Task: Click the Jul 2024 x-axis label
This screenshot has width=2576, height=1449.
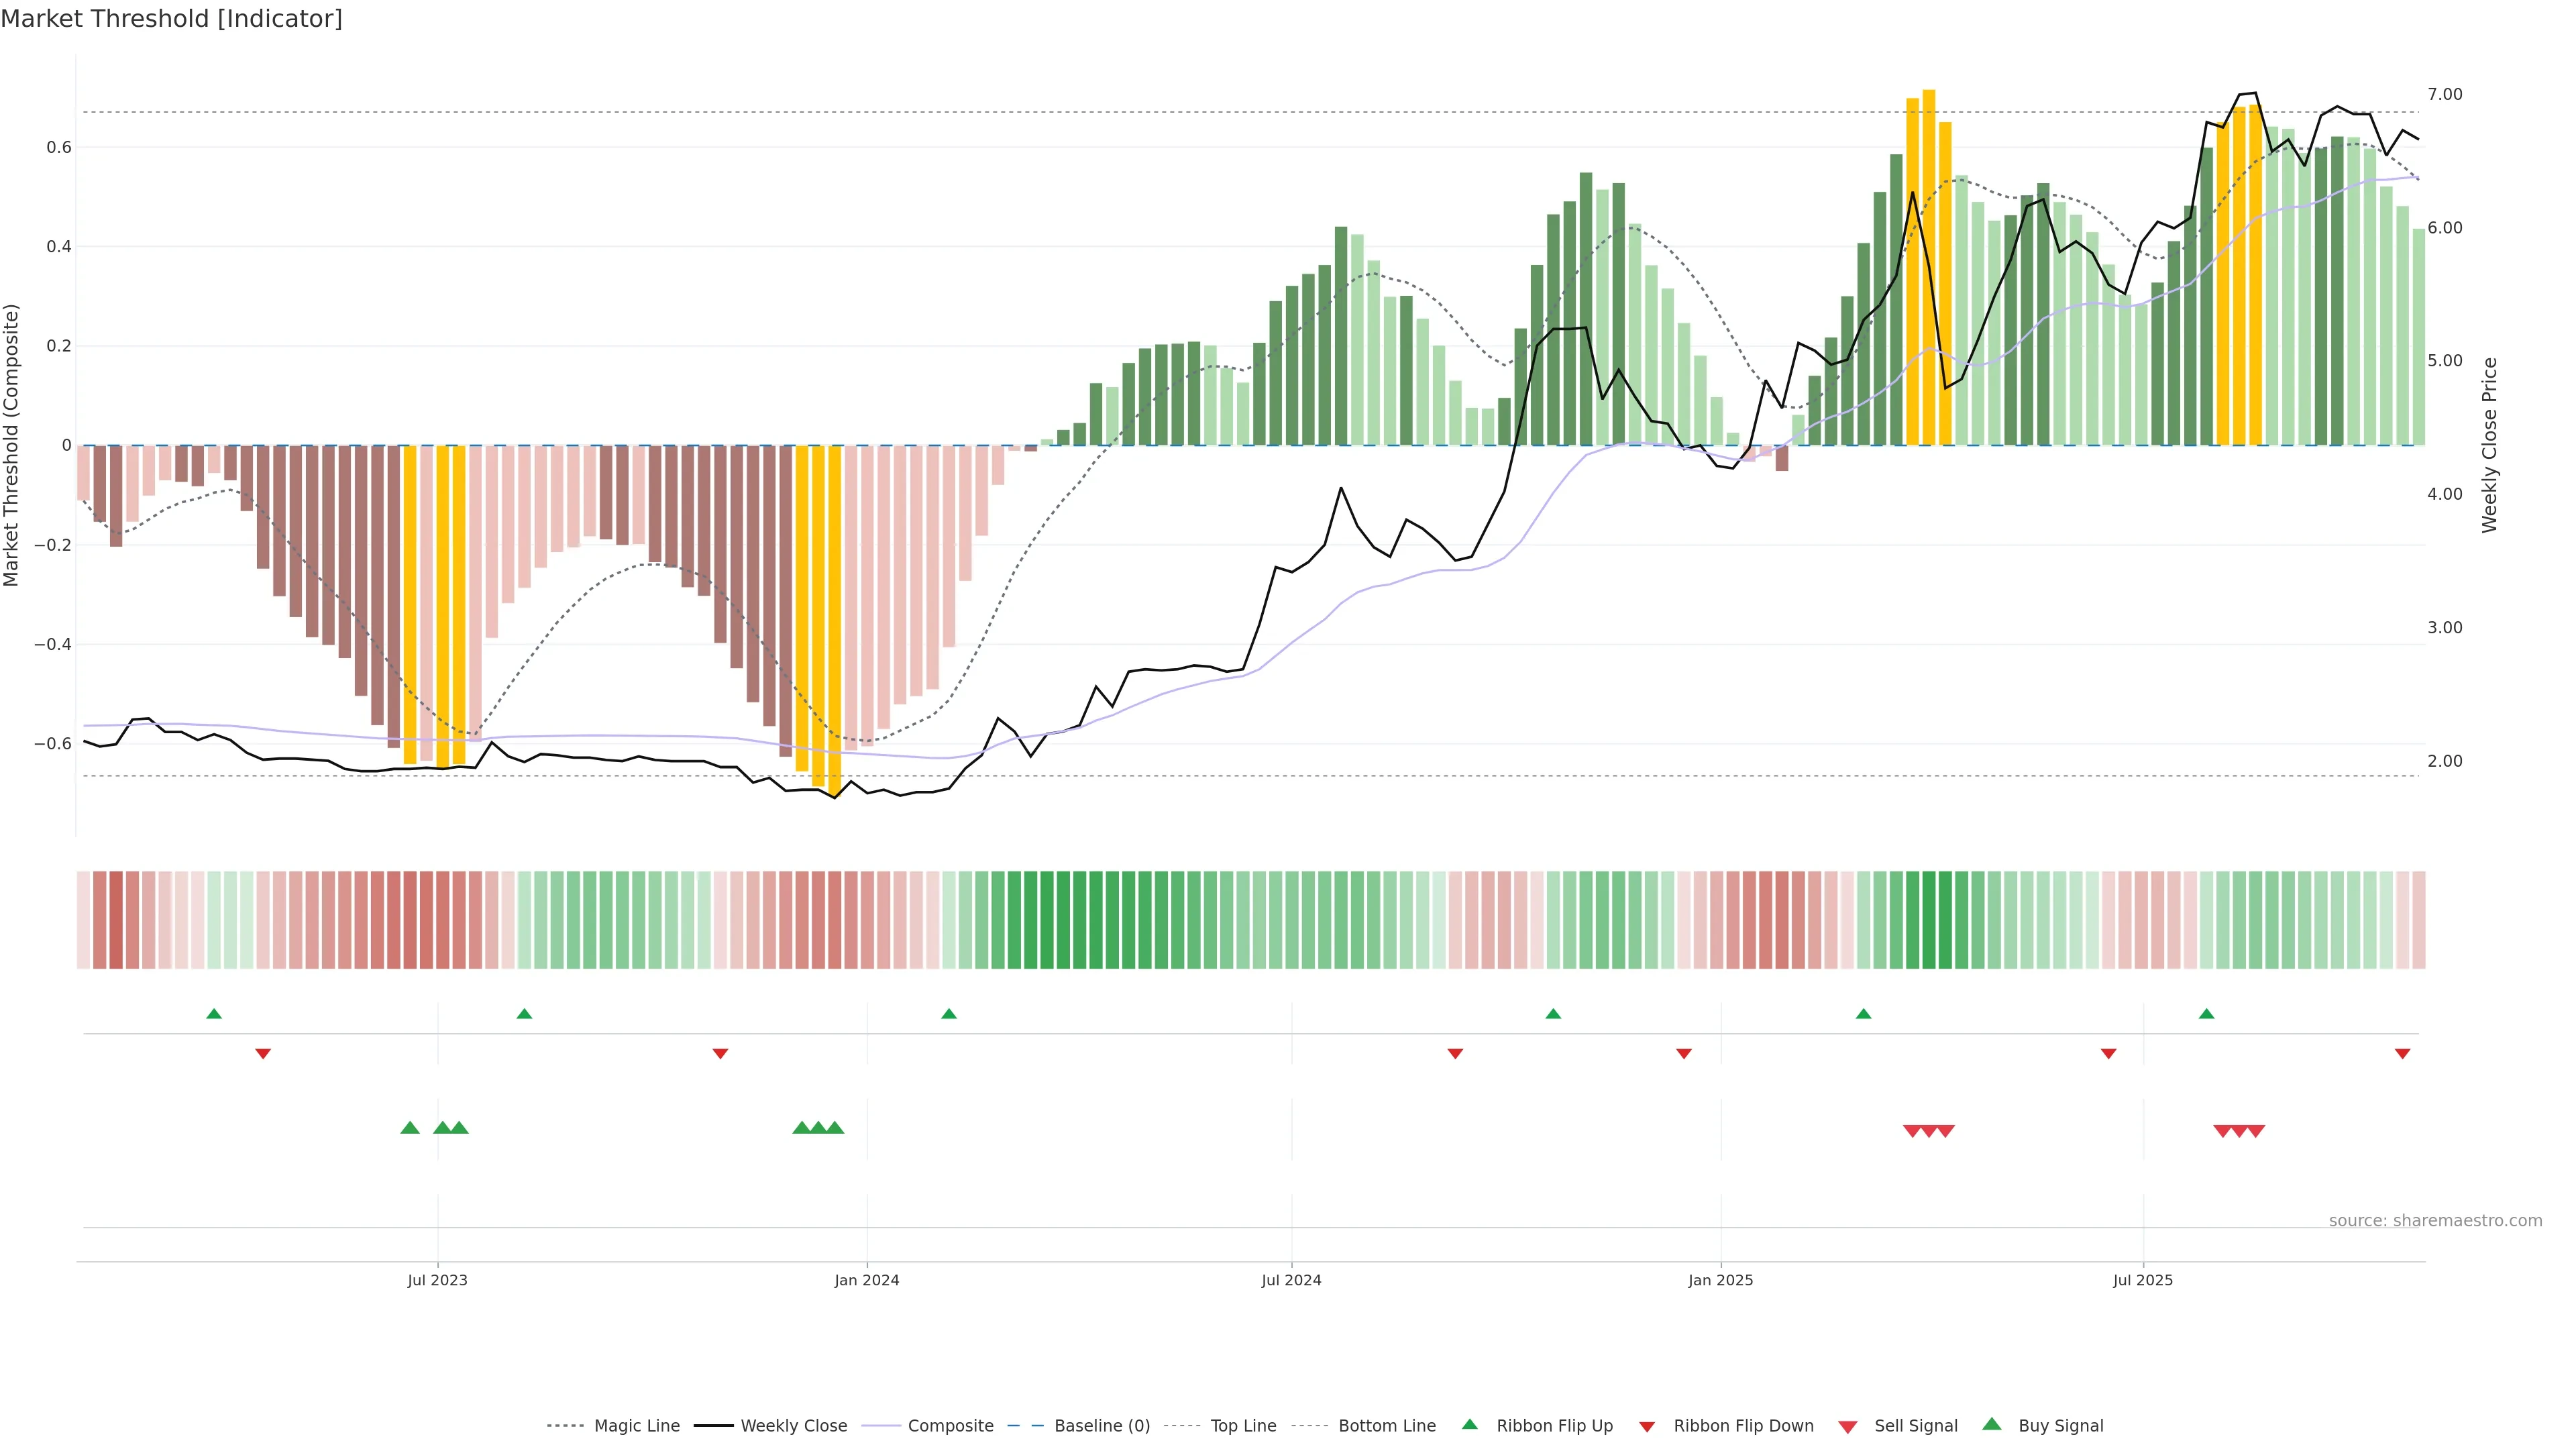Action: [x=1291, y=1280]
